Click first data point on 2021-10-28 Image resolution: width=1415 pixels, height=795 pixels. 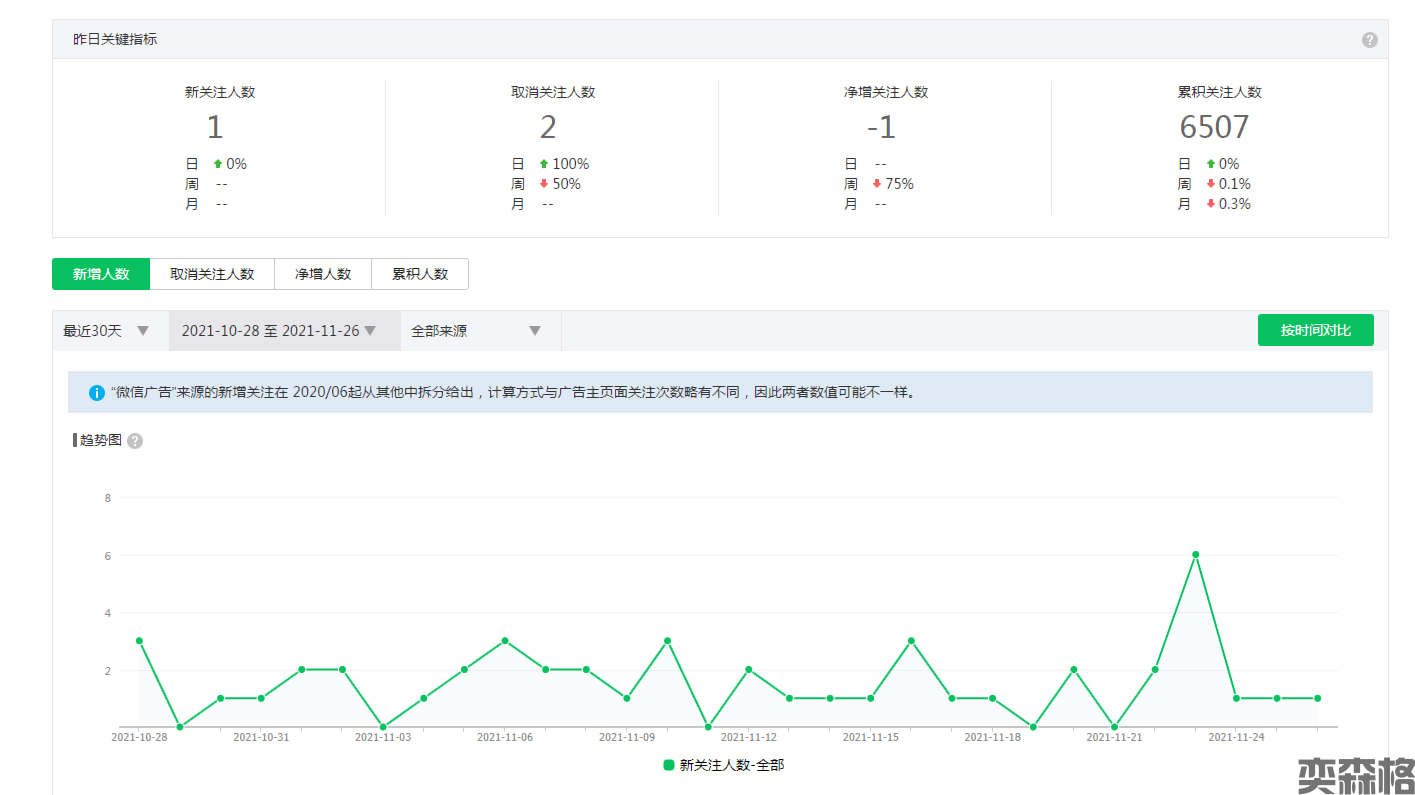pos(139,640)
